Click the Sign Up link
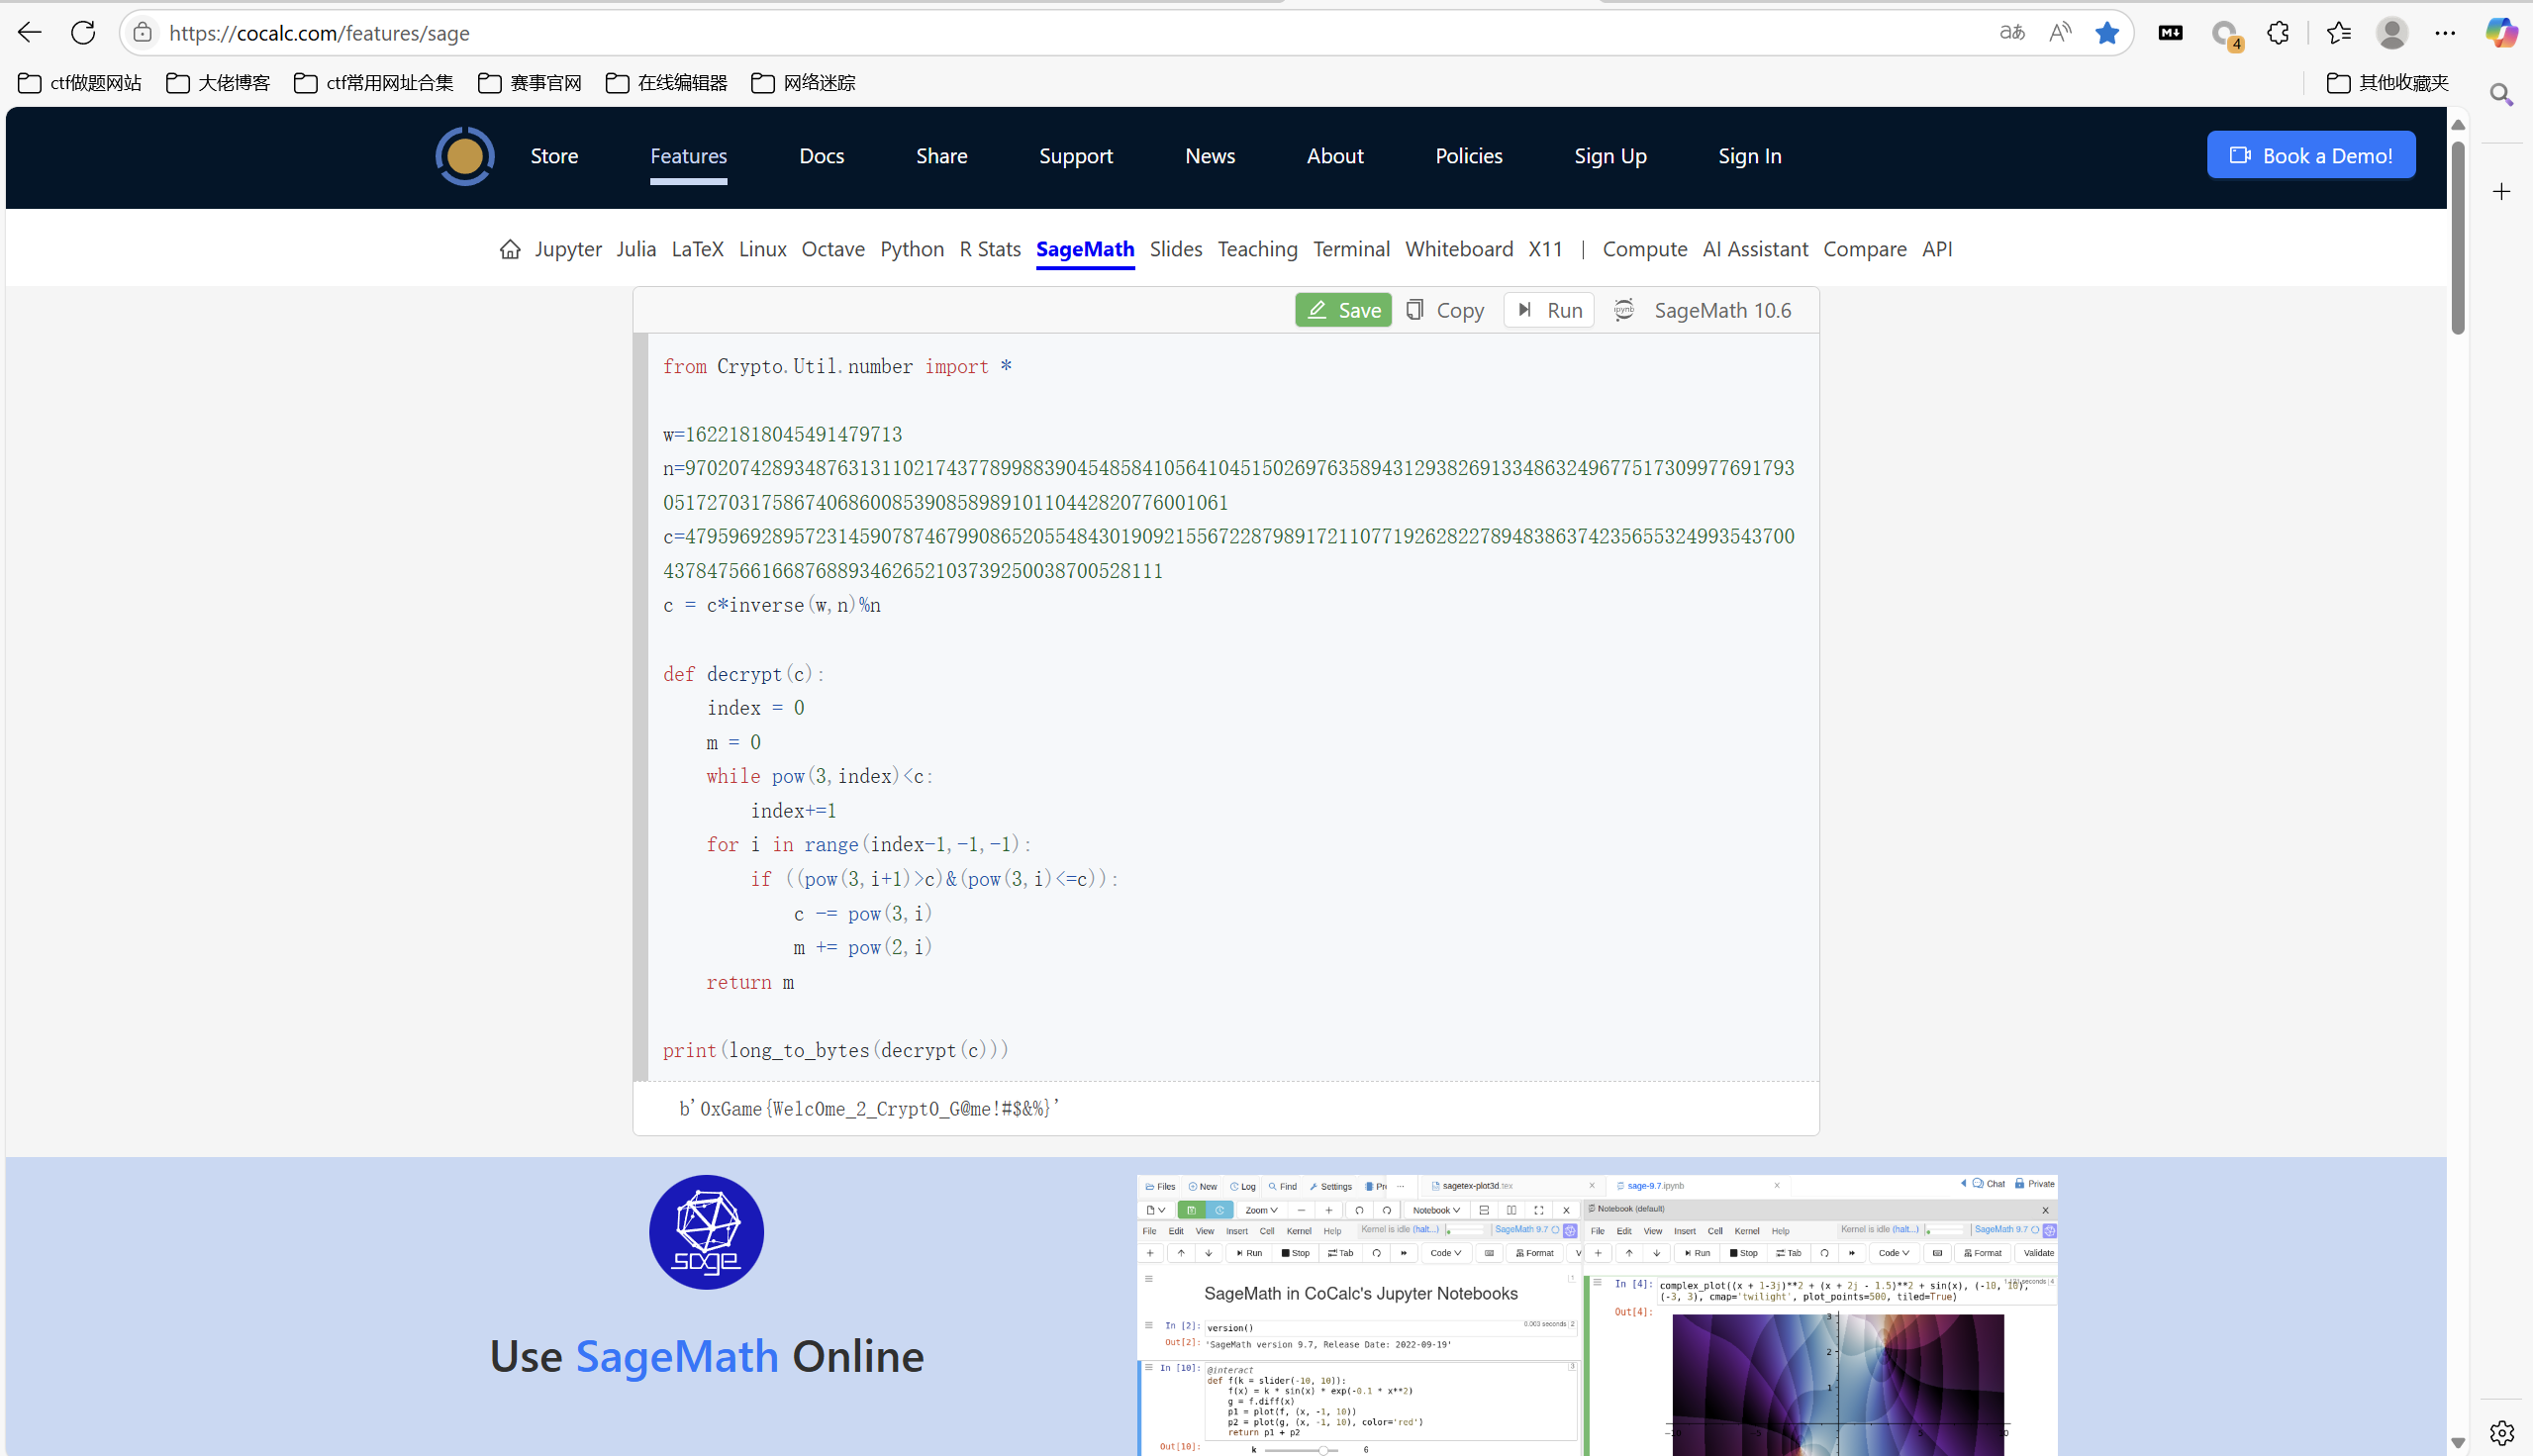This screenshot has width=2533, height=1456. pyautogui.click(x=1610, y=156)
